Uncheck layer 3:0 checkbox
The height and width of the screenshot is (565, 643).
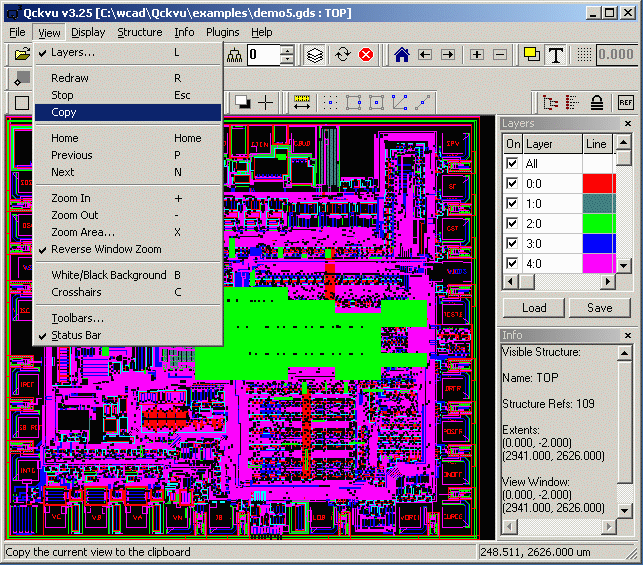[x=512, y=244]
